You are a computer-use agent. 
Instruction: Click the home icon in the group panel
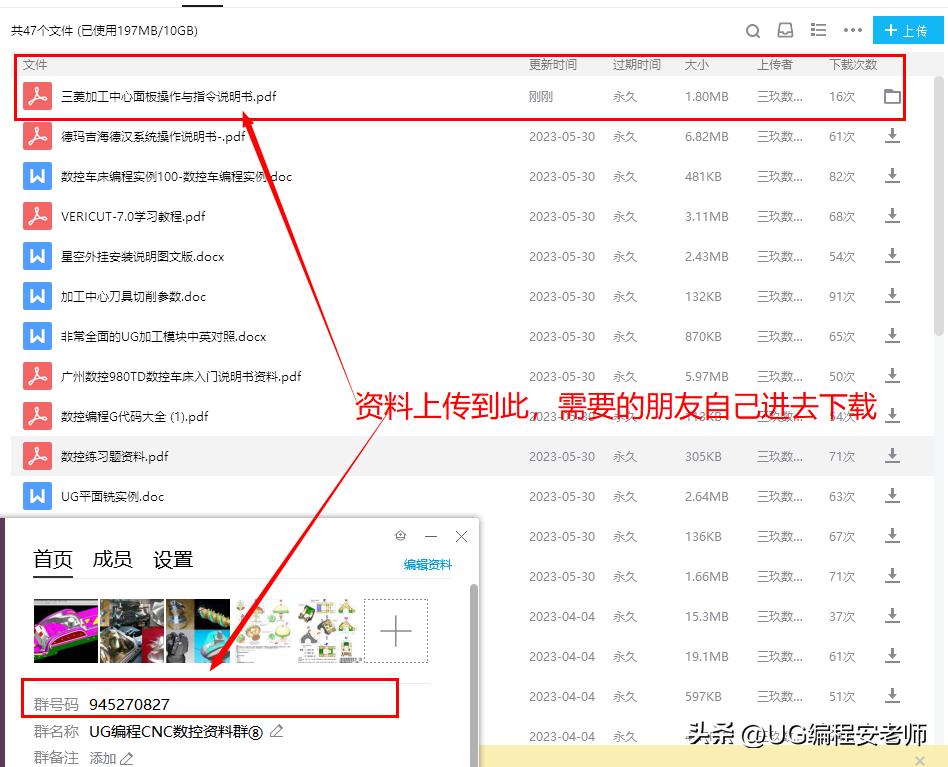point(401,536)
